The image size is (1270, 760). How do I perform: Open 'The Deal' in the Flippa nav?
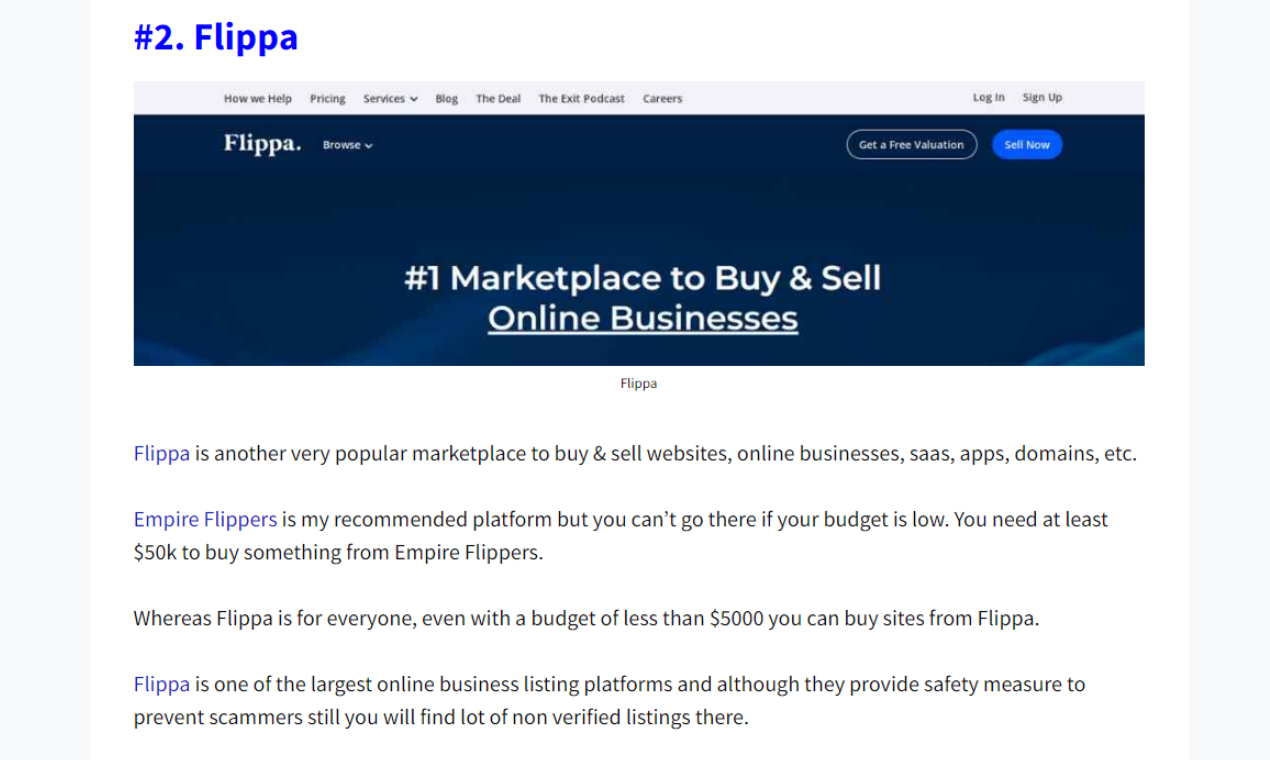498,99
